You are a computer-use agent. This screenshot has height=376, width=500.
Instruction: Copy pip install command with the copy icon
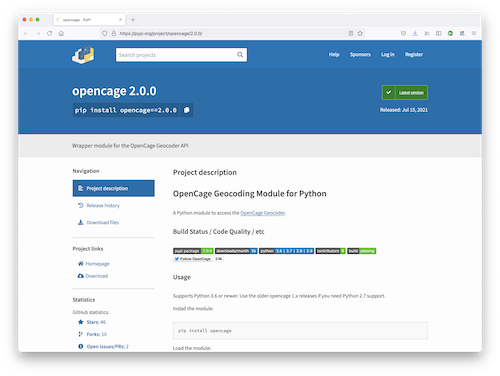(x=187, y=110)
